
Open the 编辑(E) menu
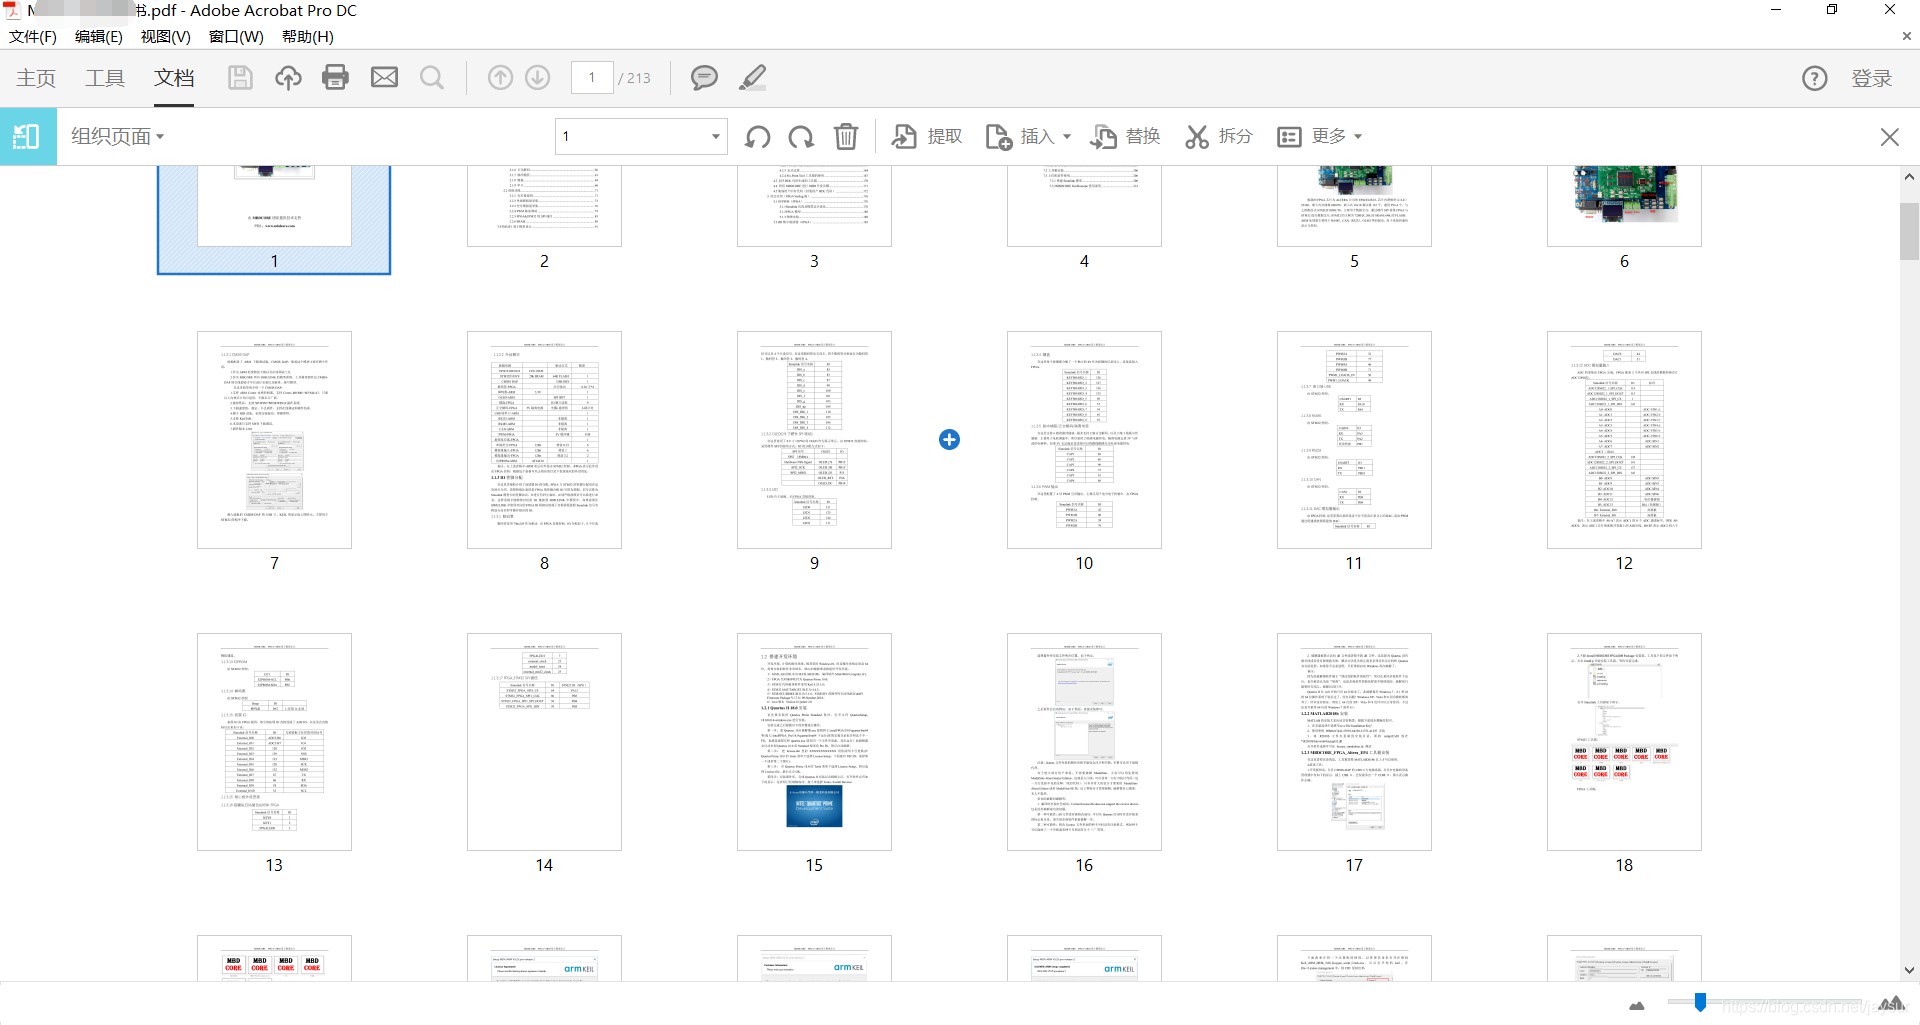pyautogui.click(x=98, y=37)
